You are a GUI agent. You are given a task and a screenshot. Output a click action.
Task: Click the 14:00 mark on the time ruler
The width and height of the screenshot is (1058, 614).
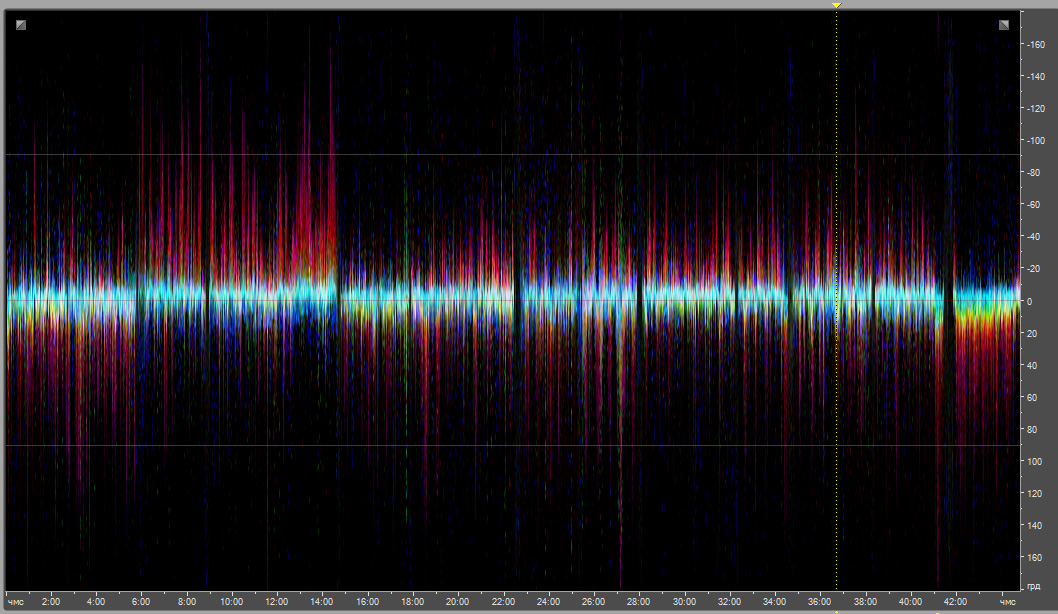click(x=322, y=602)
